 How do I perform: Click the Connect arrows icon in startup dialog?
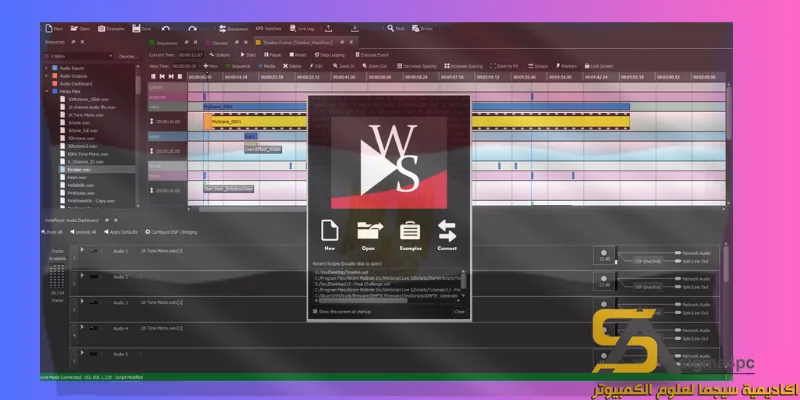[x=447, y=231]
